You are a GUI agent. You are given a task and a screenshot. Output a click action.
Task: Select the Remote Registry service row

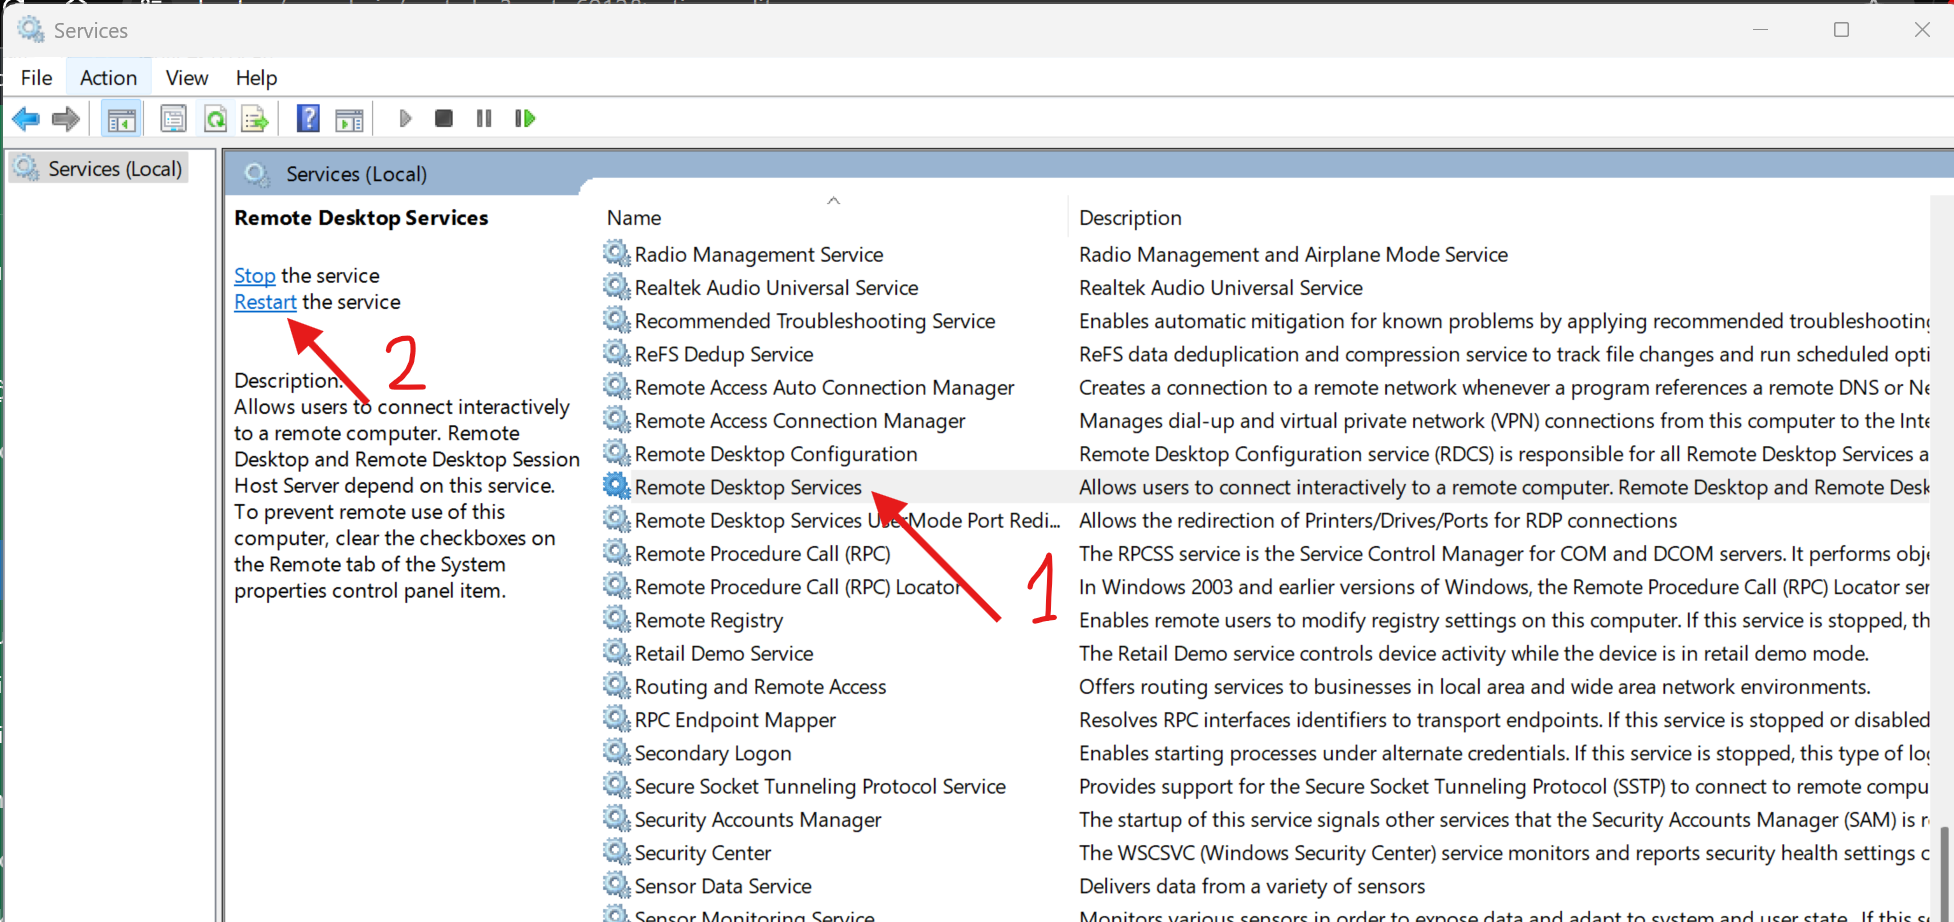click(x=708, y=621)
